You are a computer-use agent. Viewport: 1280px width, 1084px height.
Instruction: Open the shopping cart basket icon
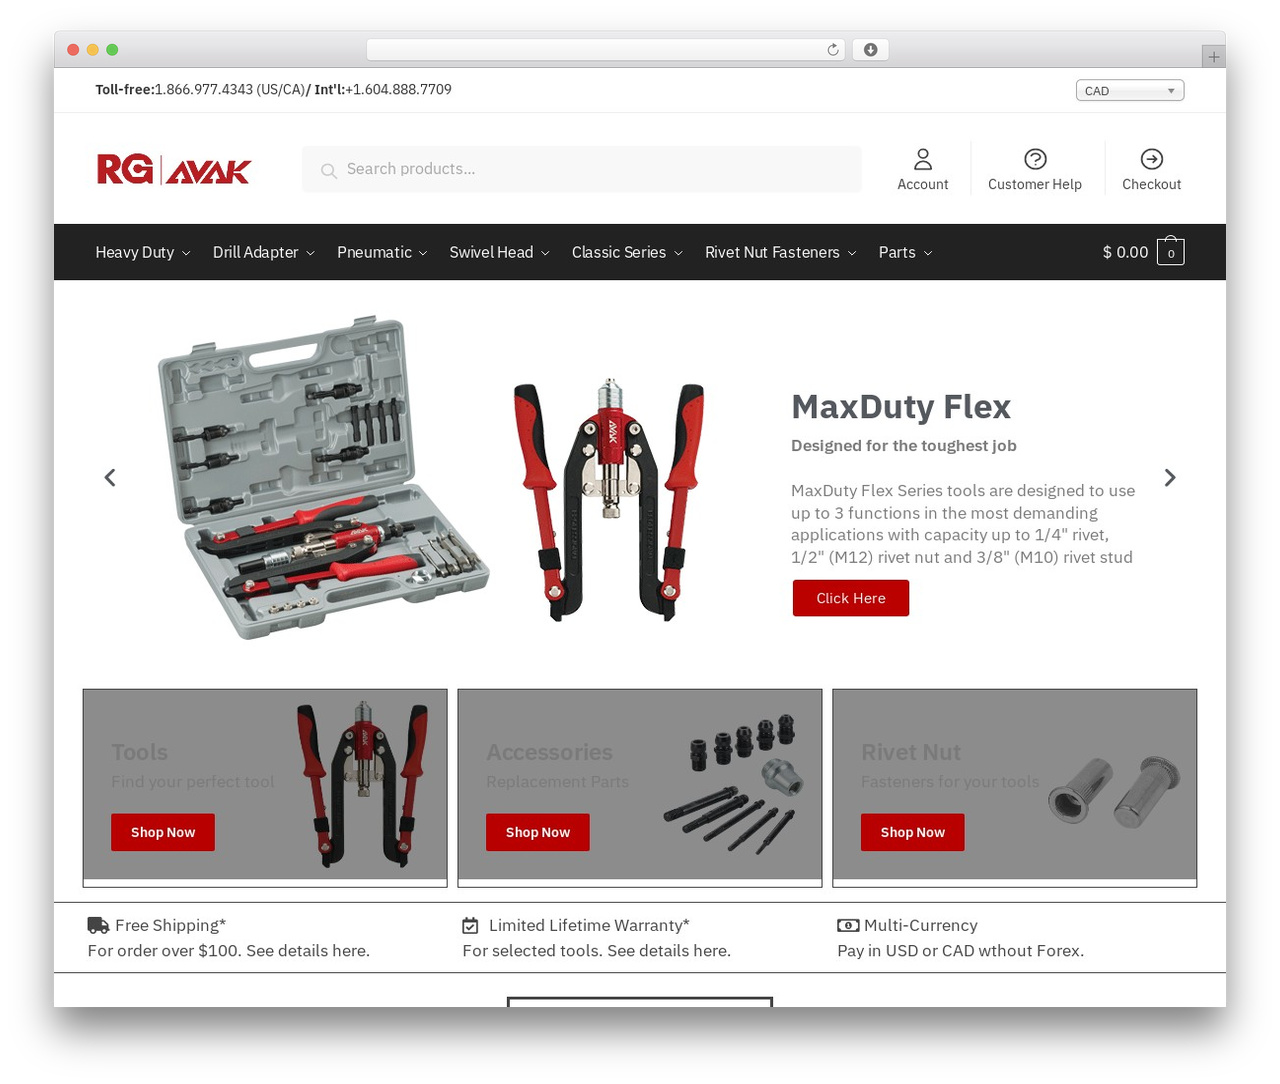pos(1171,251)
